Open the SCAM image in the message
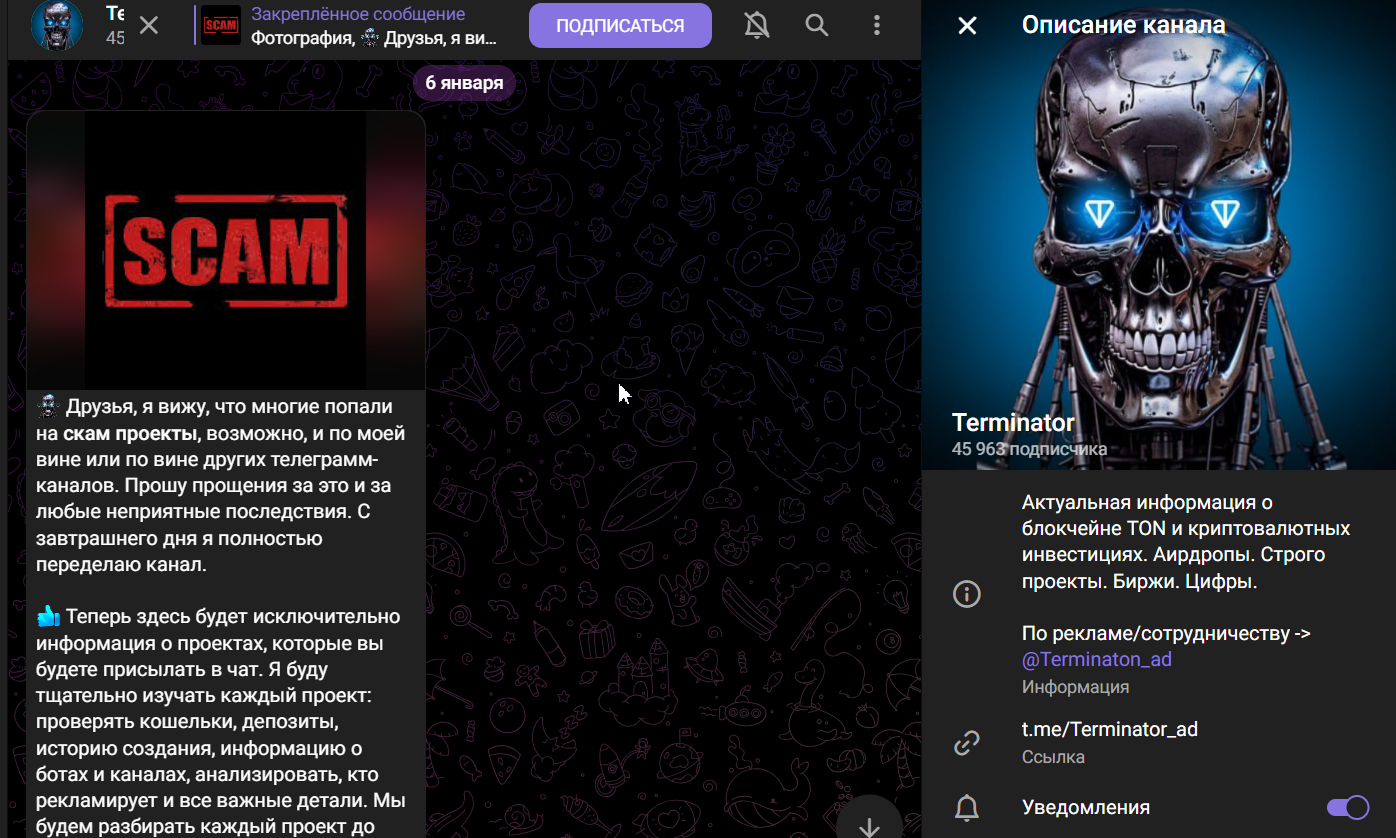1396x838 pixels. pyautogui.click(x=226, y=250)
